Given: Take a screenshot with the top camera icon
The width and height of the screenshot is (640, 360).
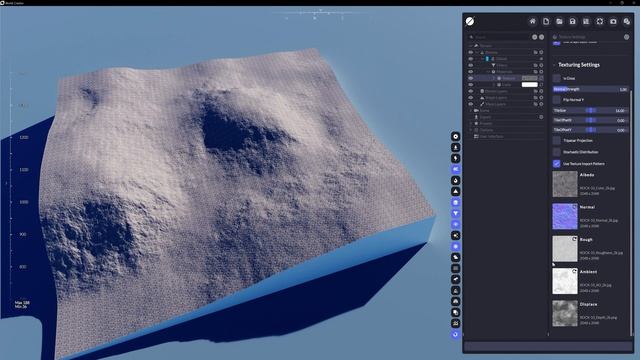Looking at the screenshot, I should [x=613, y=21].
